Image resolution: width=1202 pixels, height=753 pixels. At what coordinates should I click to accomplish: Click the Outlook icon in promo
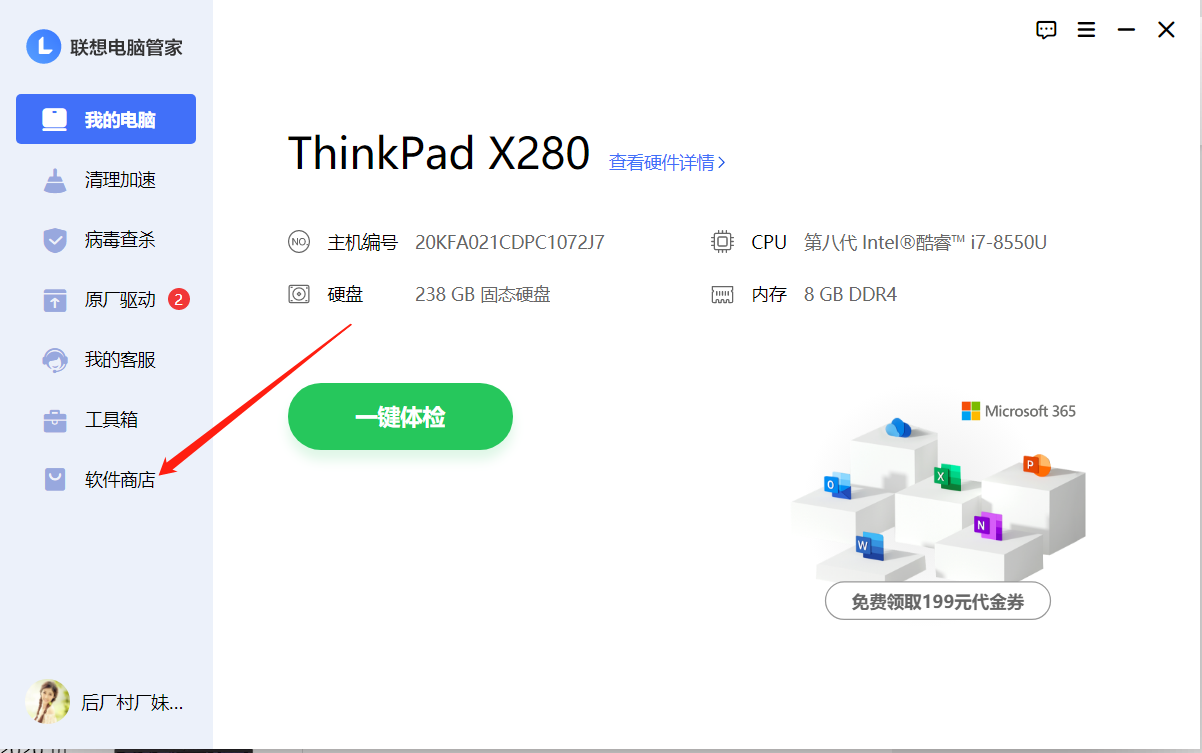click(837, 484)
